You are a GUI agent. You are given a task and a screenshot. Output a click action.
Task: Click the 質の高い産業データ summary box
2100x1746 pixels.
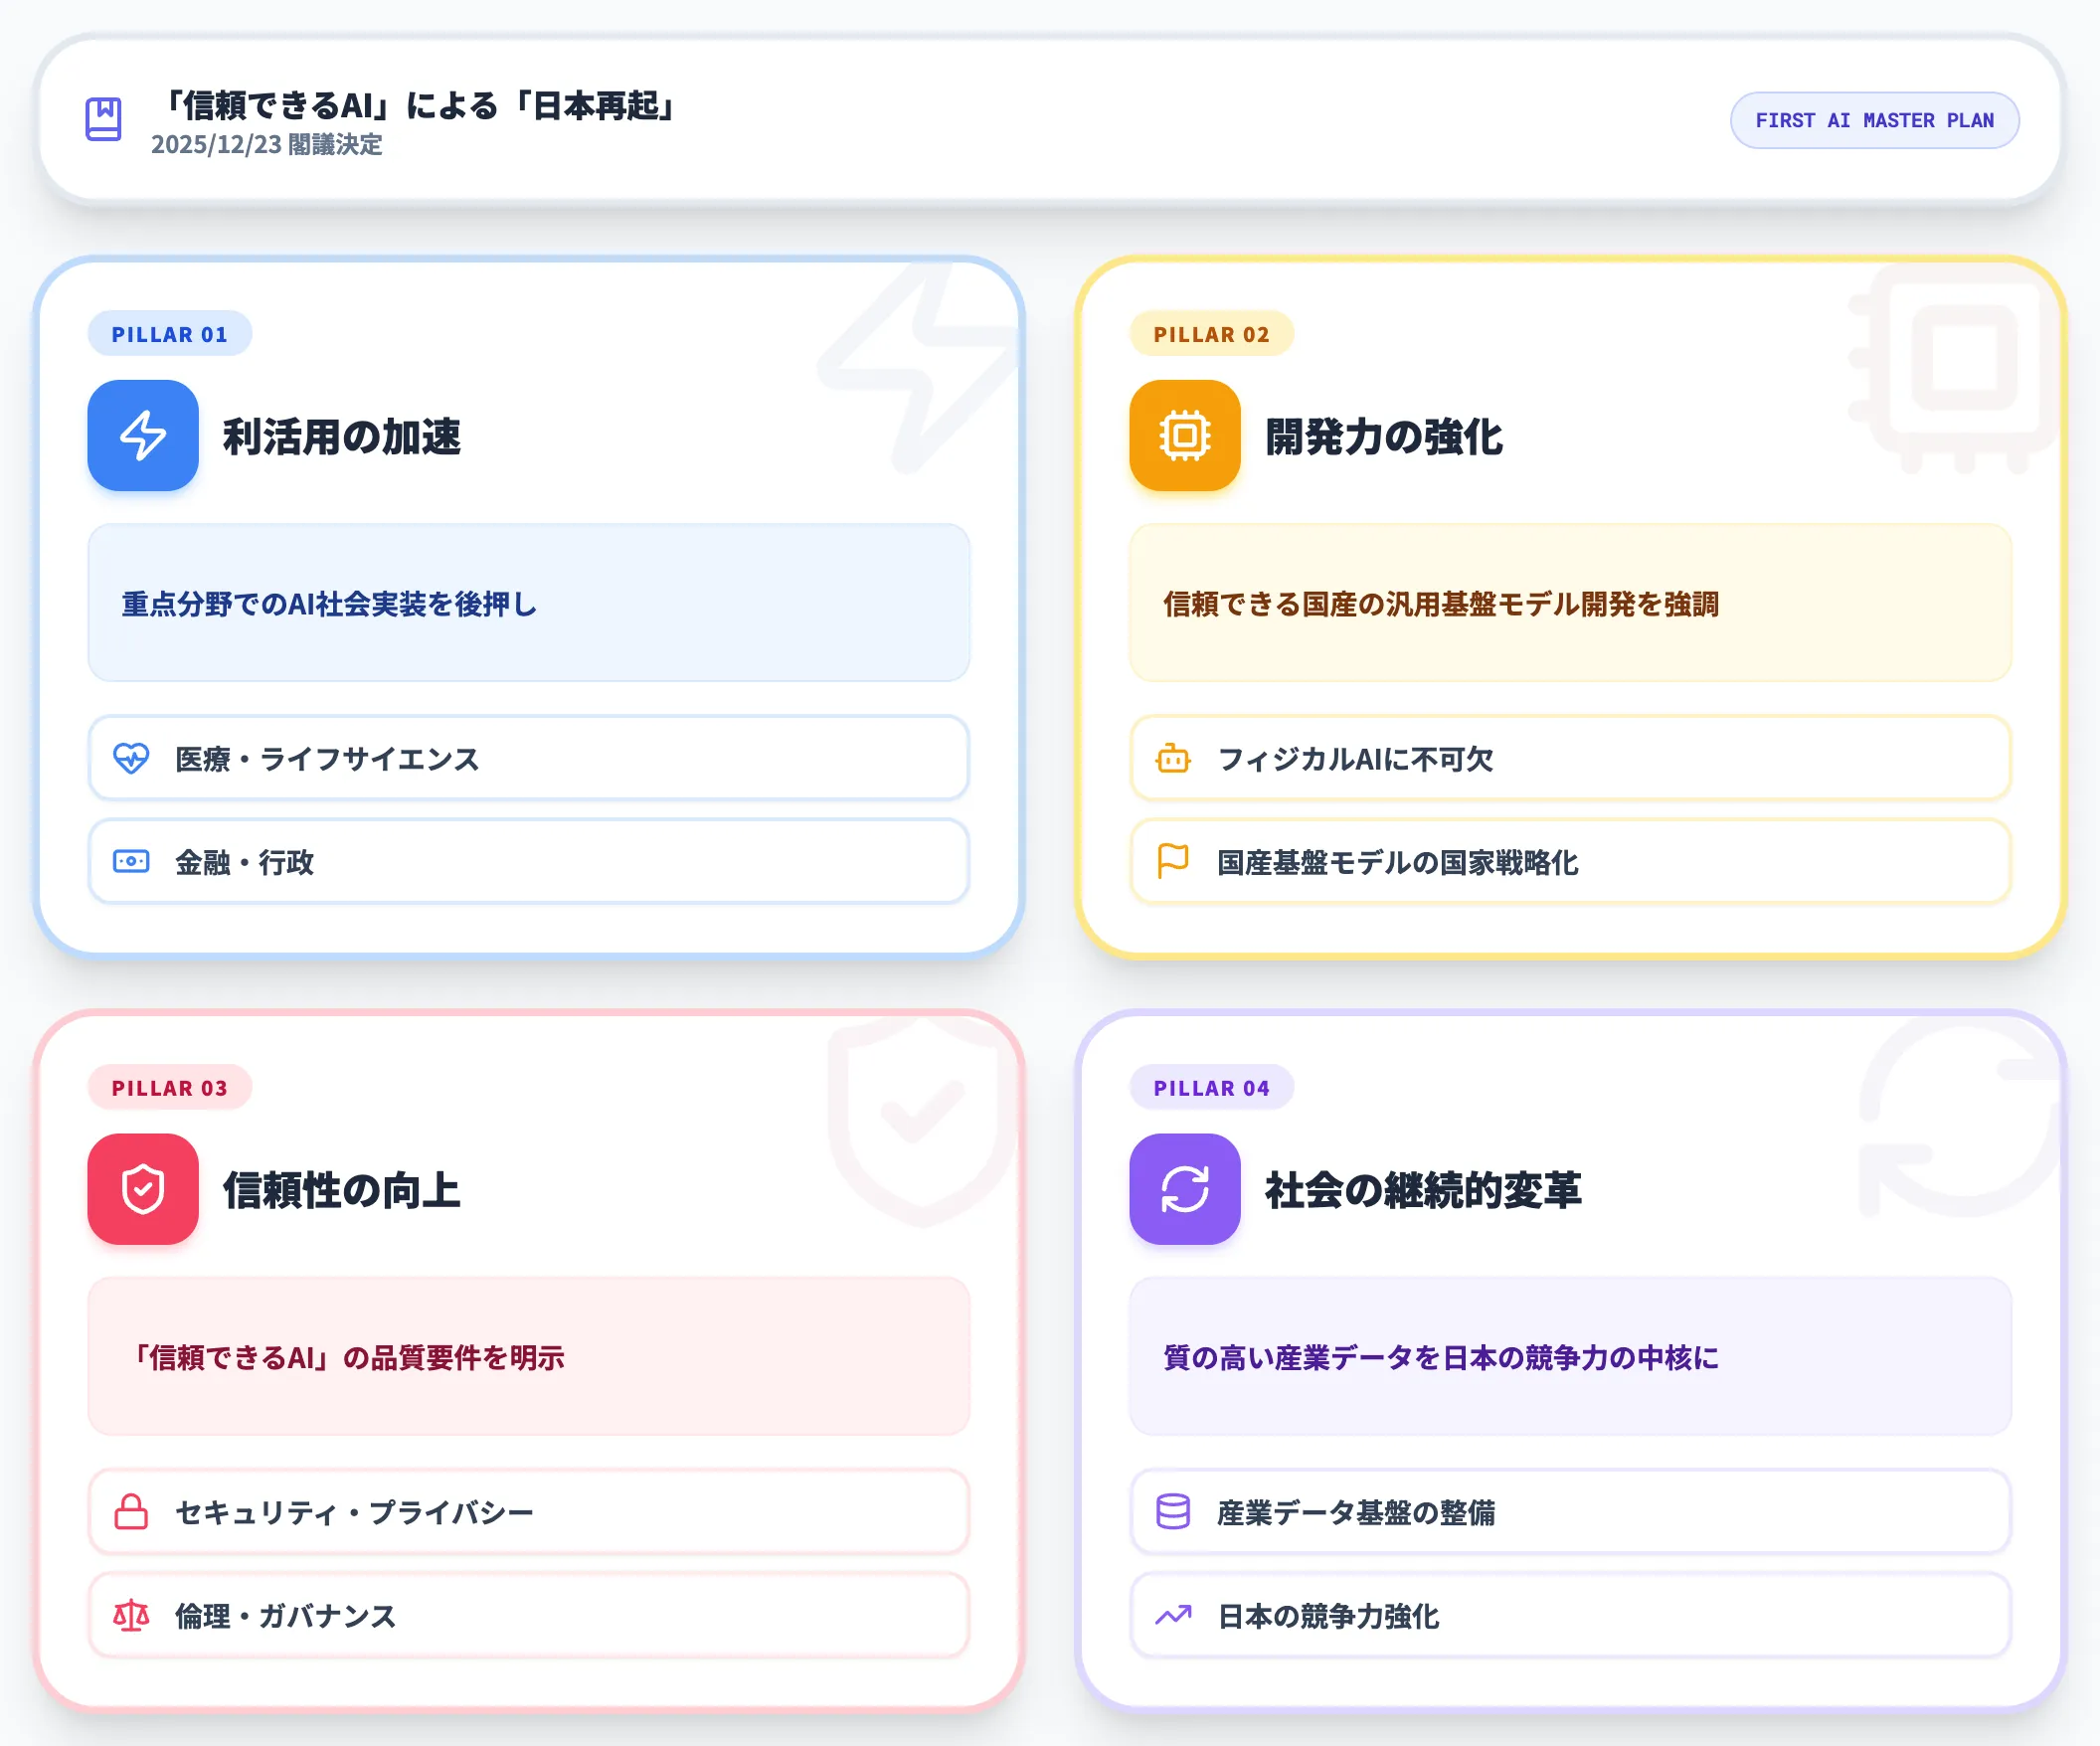1571,1356
